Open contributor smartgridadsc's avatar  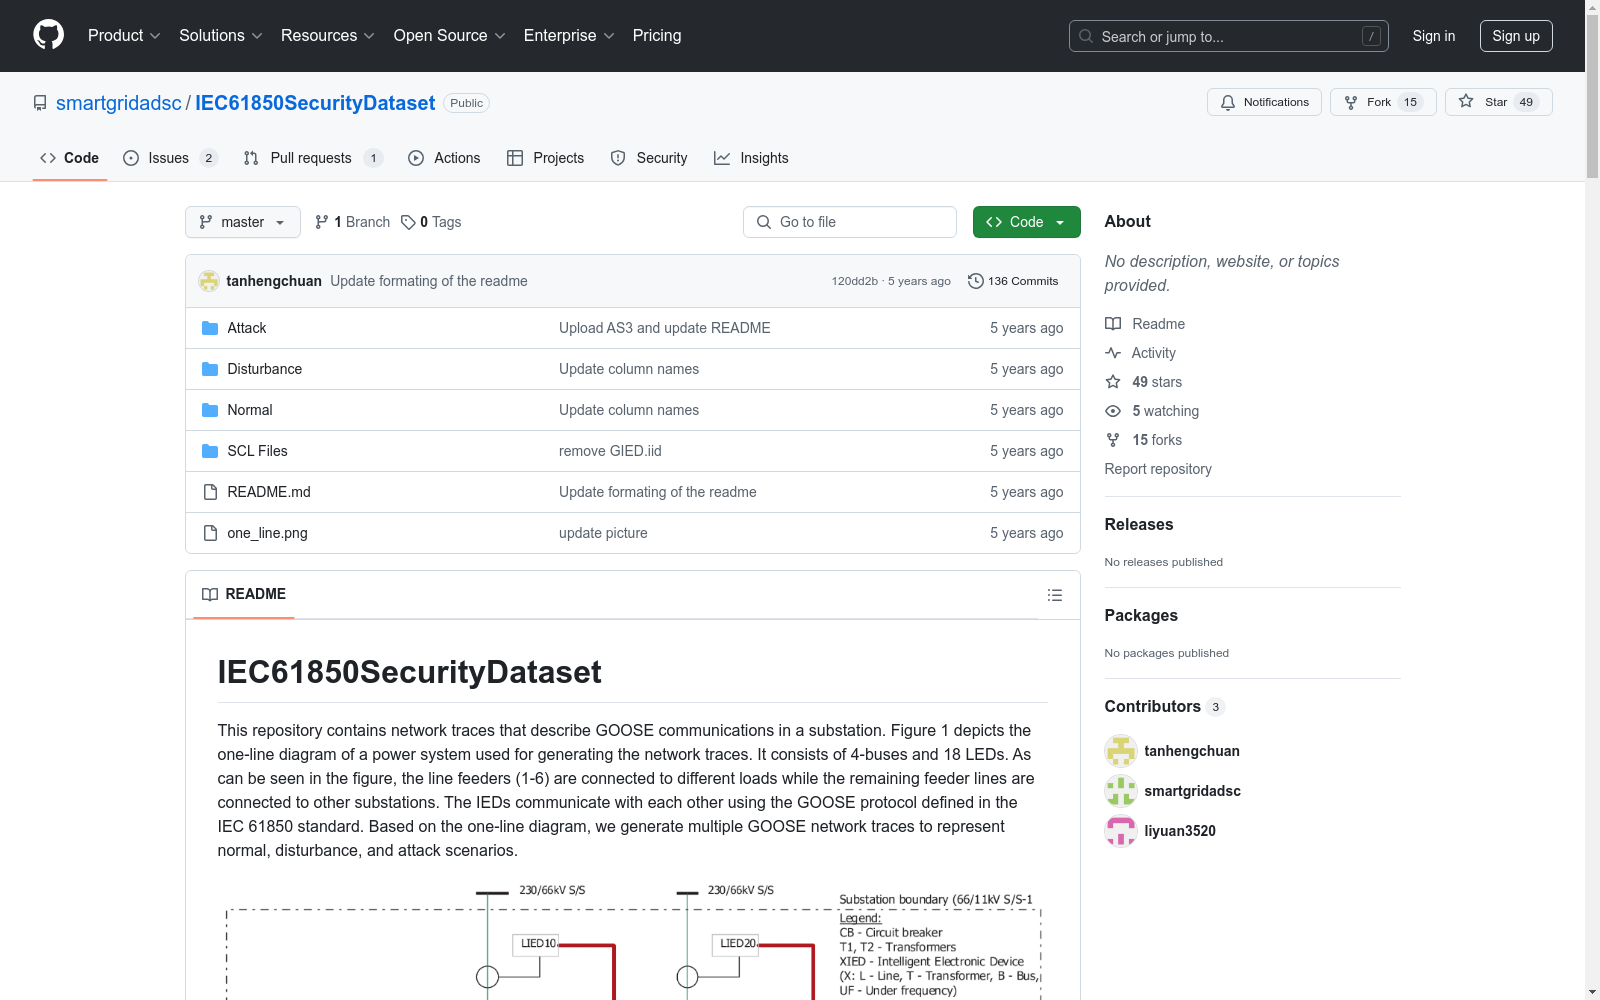point(1121,791)
